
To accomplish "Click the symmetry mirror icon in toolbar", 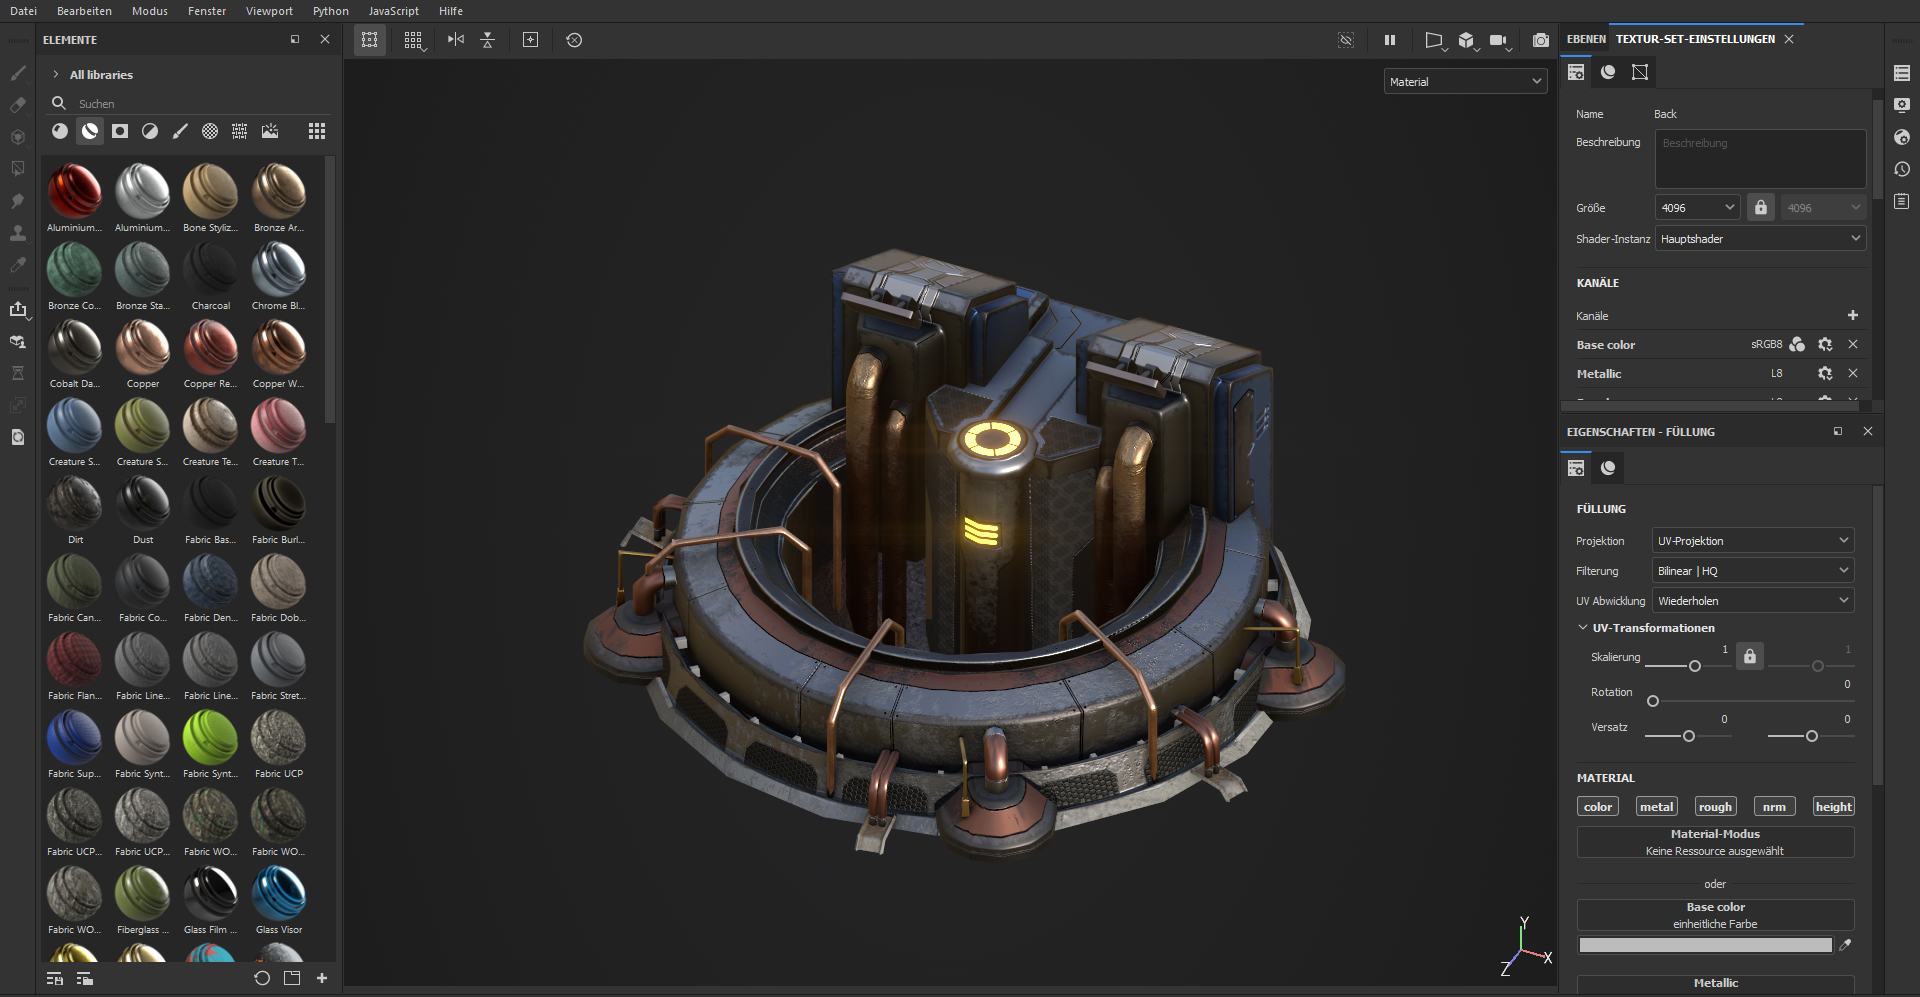I will tap(456, 40).
